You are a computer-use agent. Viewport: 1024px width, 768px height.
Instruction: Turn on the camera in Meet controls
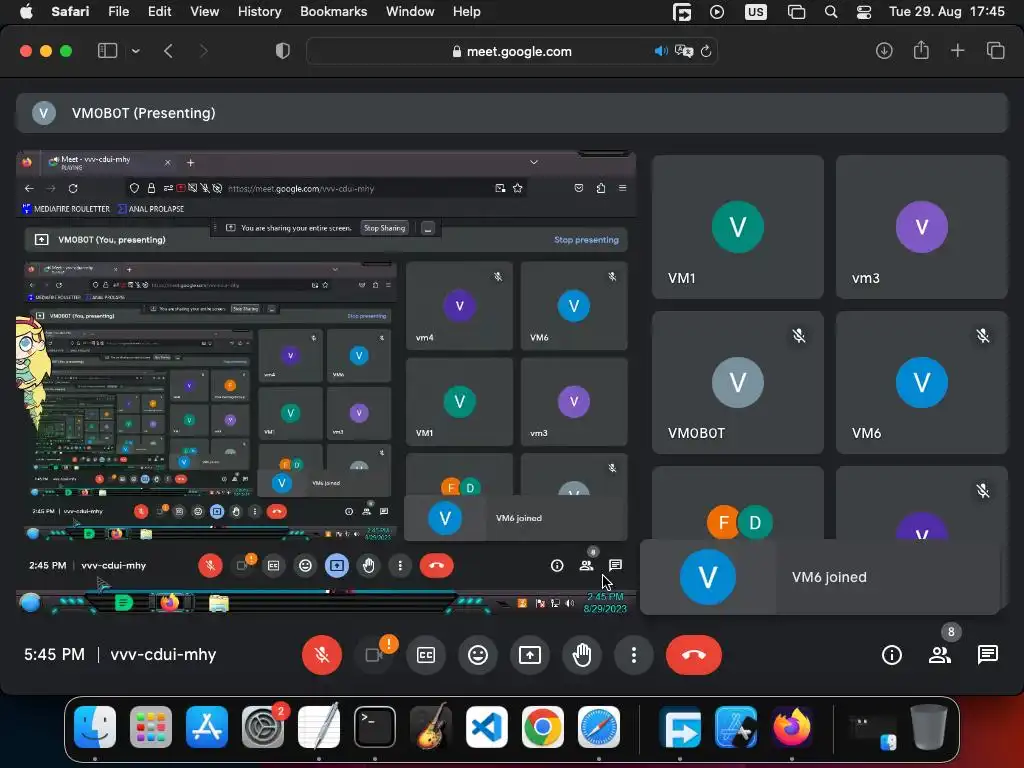coord(374,654)
